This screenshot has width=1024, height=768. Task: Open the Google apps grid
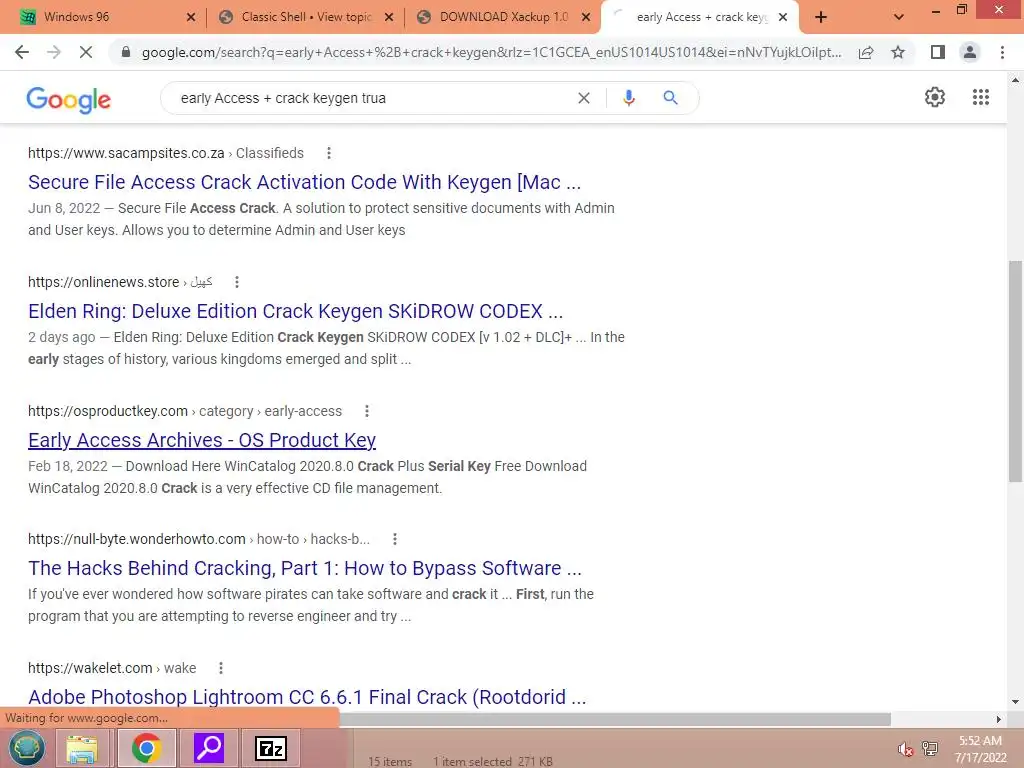[981, 97]
